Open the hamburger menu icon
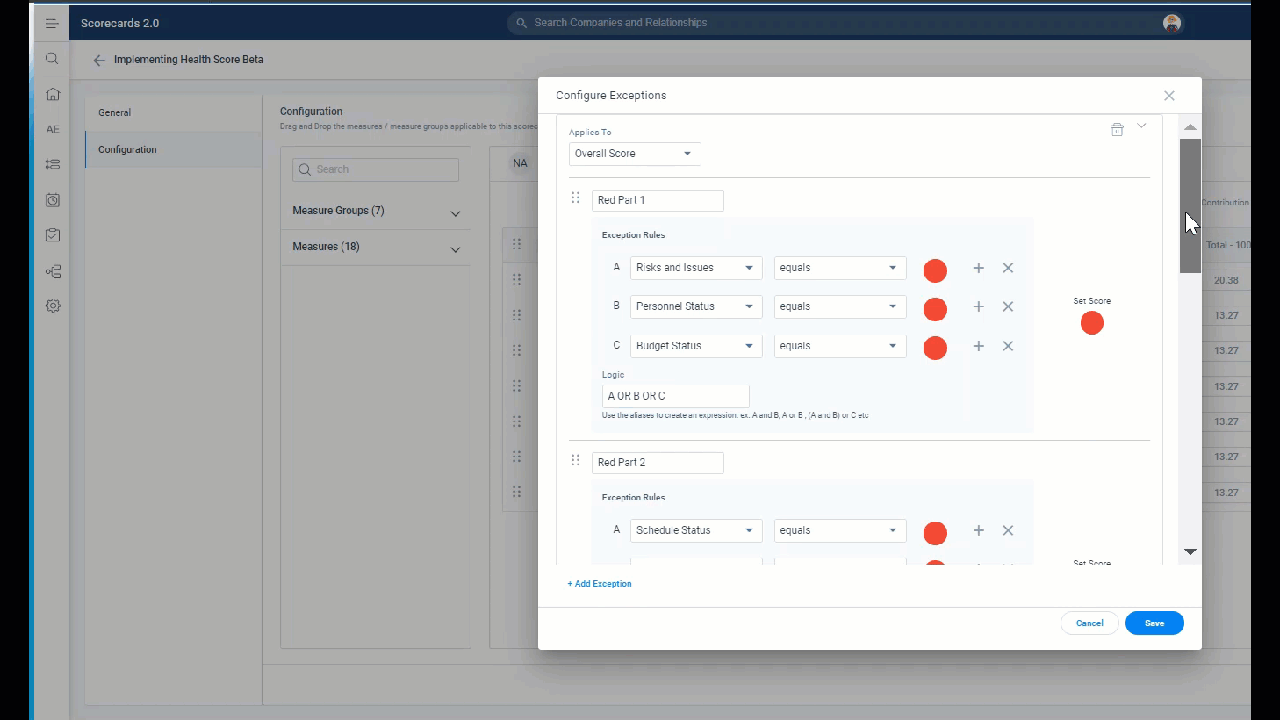The image size is (1280, 720). point(52,23)
